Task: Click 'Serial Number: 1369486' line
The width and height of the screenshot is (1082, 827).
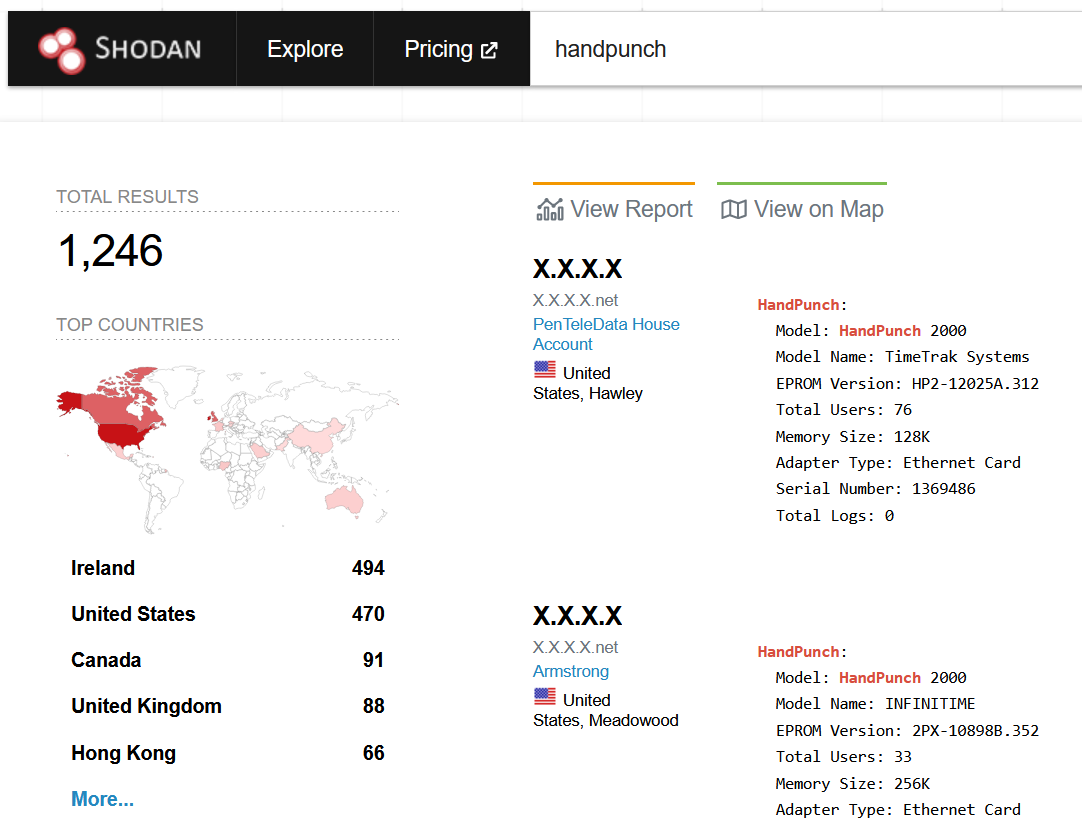Action: [875, 489]
